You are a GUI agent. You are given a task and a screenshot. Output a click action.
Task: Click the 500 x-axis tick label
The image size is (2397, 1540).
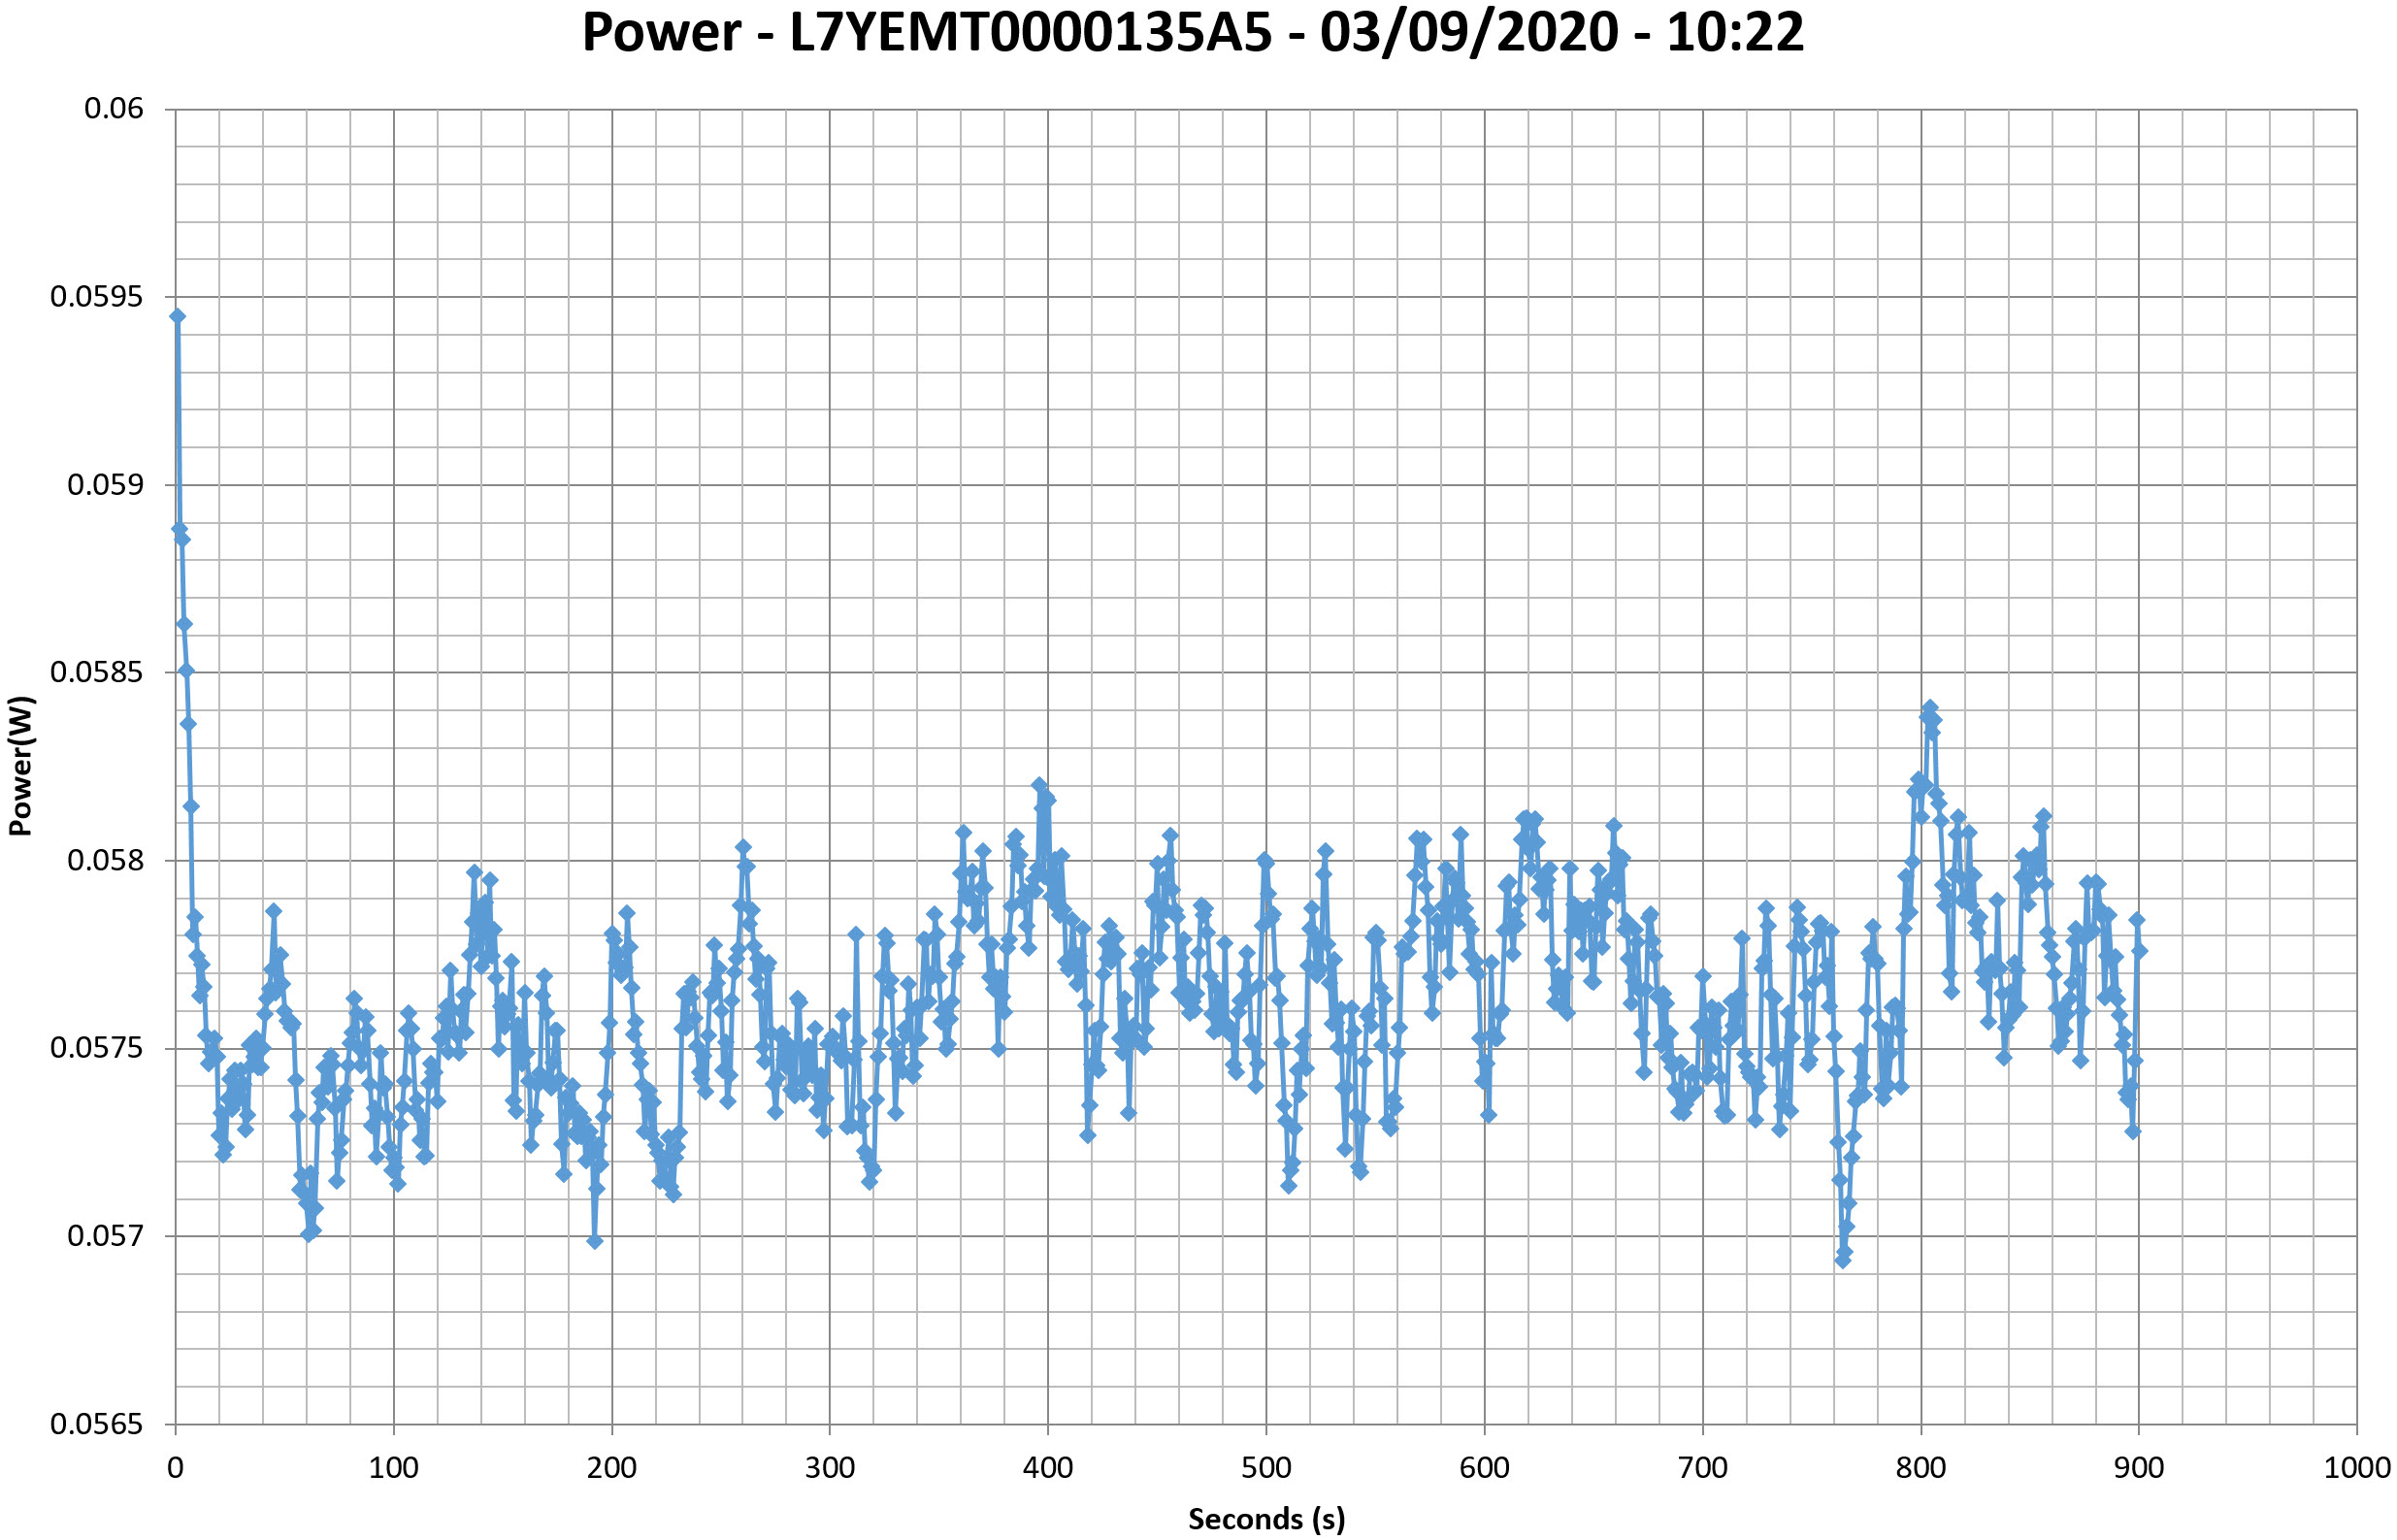[x=1266, y=1468]
